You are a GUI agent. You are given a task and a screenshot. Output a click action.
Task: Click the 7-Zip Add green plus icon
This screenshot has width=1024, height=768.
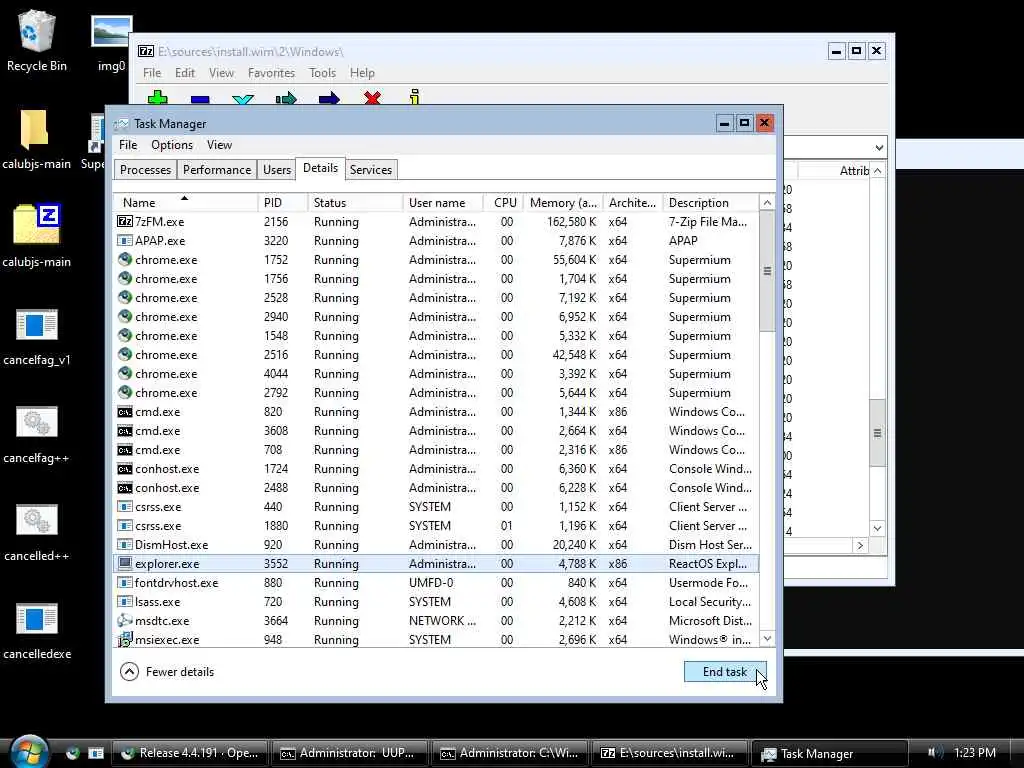[157, 98]
